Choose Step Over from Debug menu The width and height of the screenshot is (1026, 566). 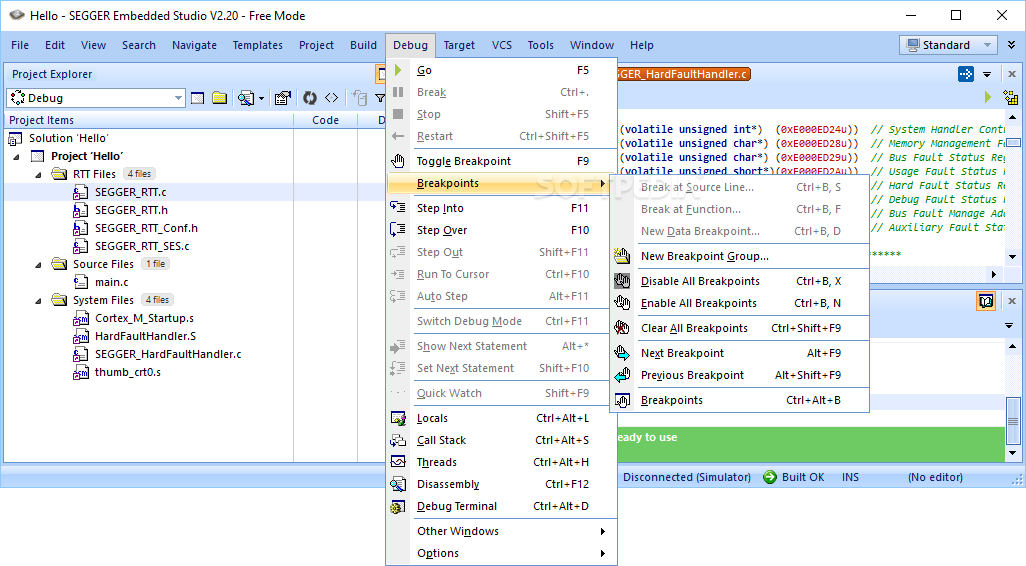[x=502, y=230]
